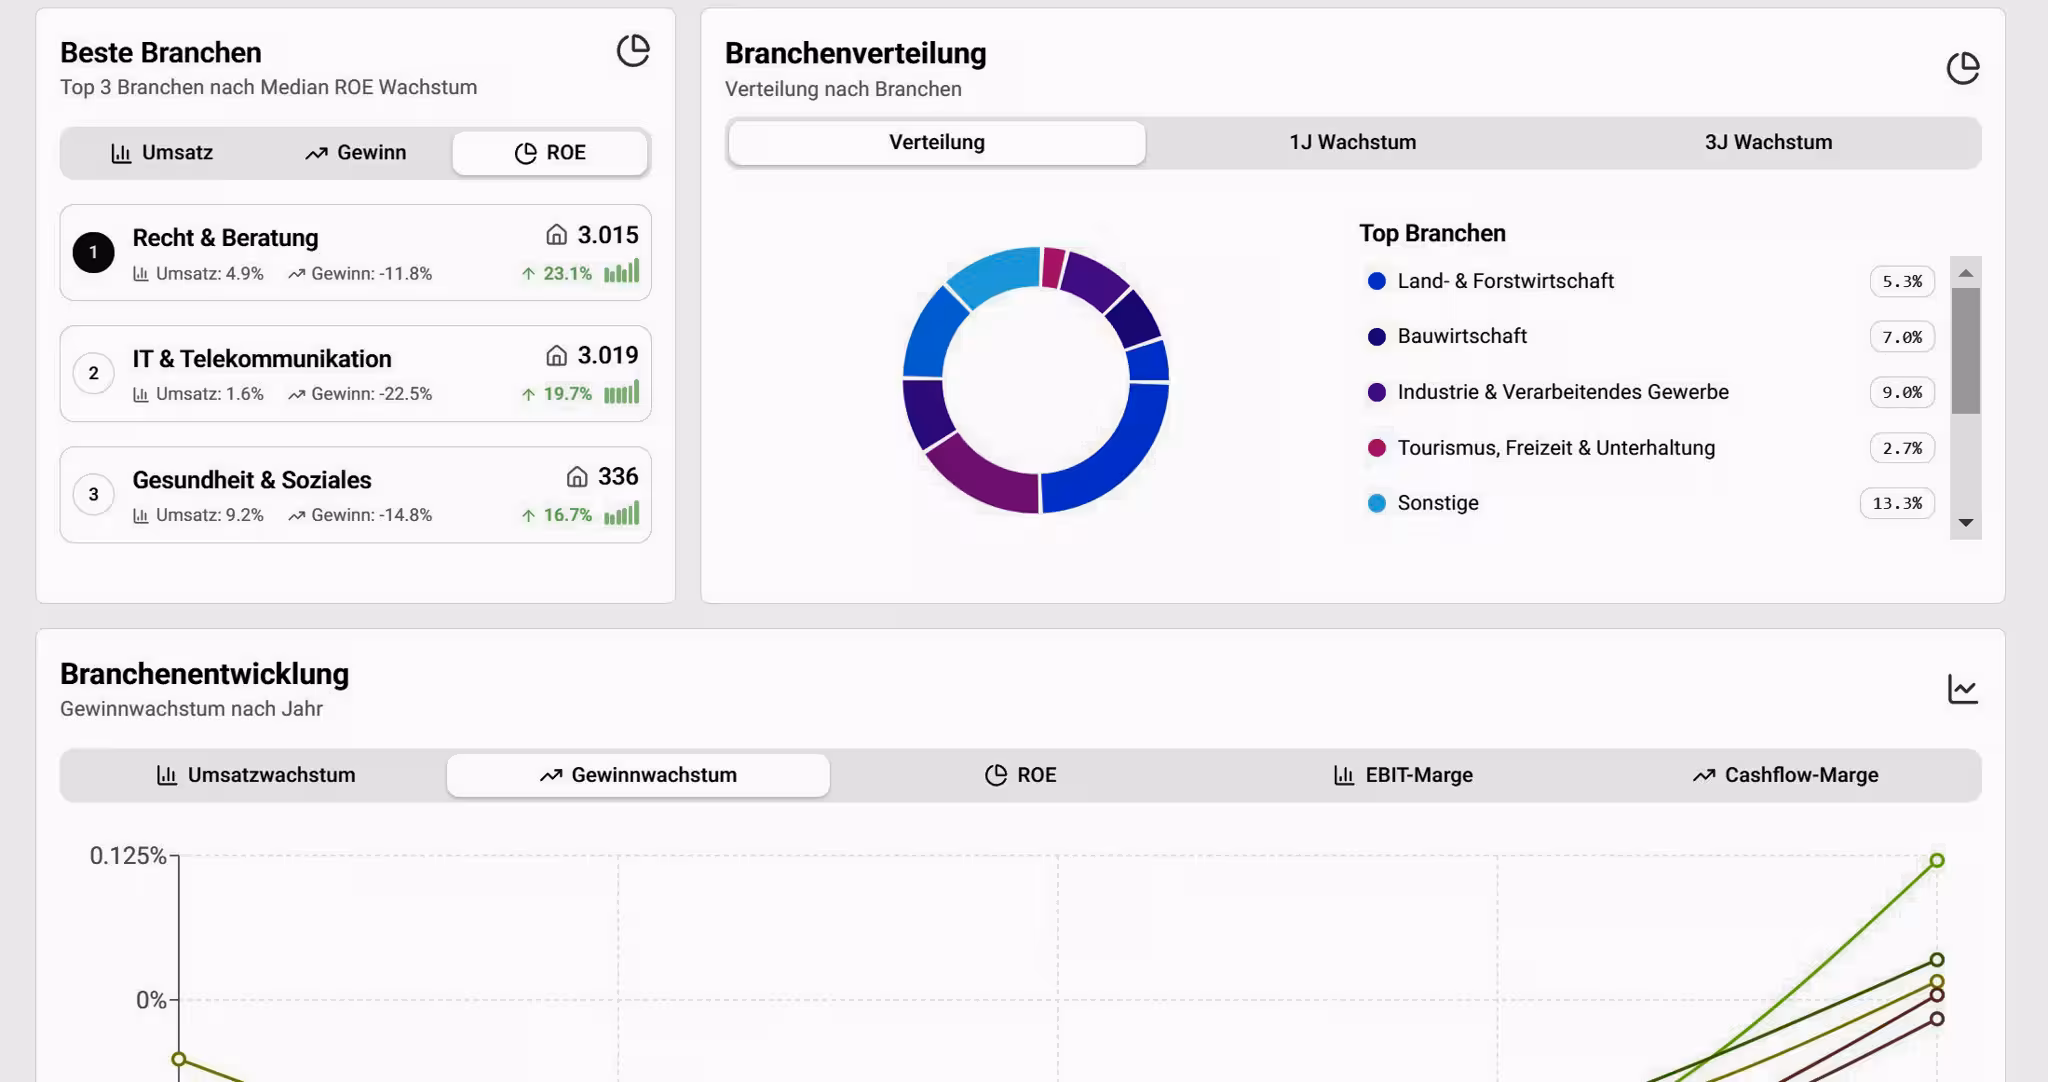Switch the metric to Gewinn
Image resolution: width=2048 pixels, height=1082 pixels.
(x=355, y=152)
